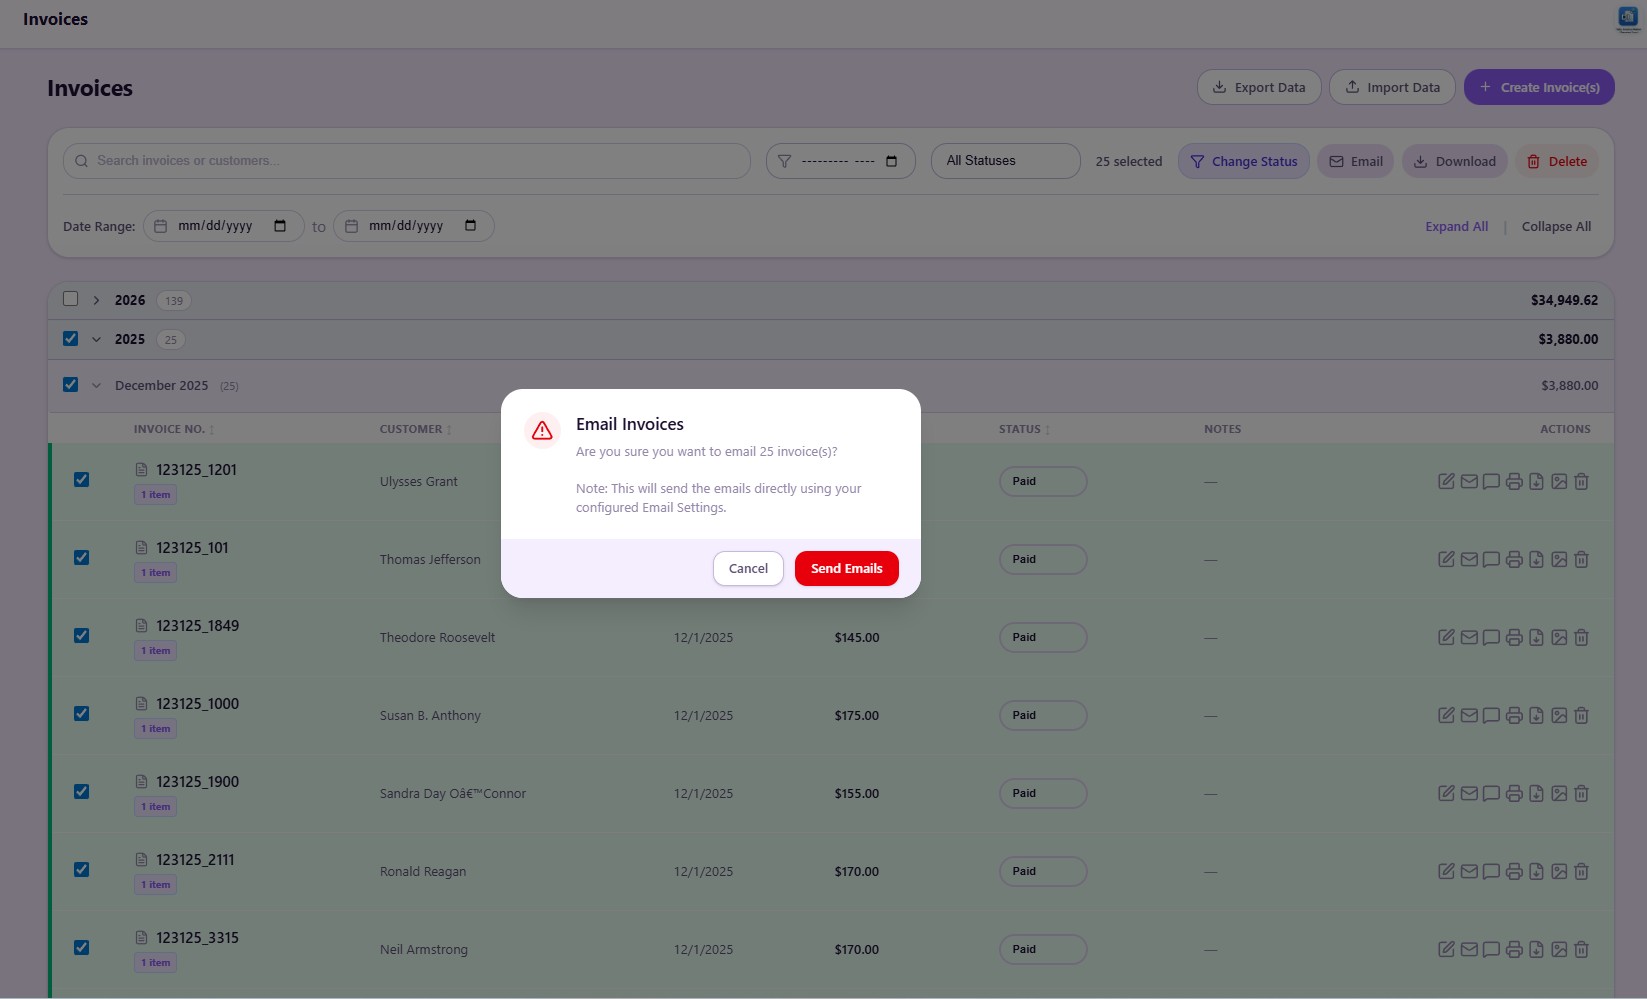This screenshot has width=1647, height=999.
Task: Click the funnel filter icon near the date field
Action: pos(785,160)
